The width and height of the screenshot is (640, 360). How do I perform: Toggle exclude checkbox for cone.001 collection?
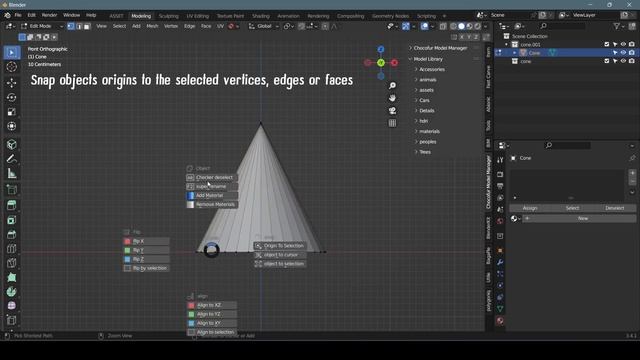(607, 44)
